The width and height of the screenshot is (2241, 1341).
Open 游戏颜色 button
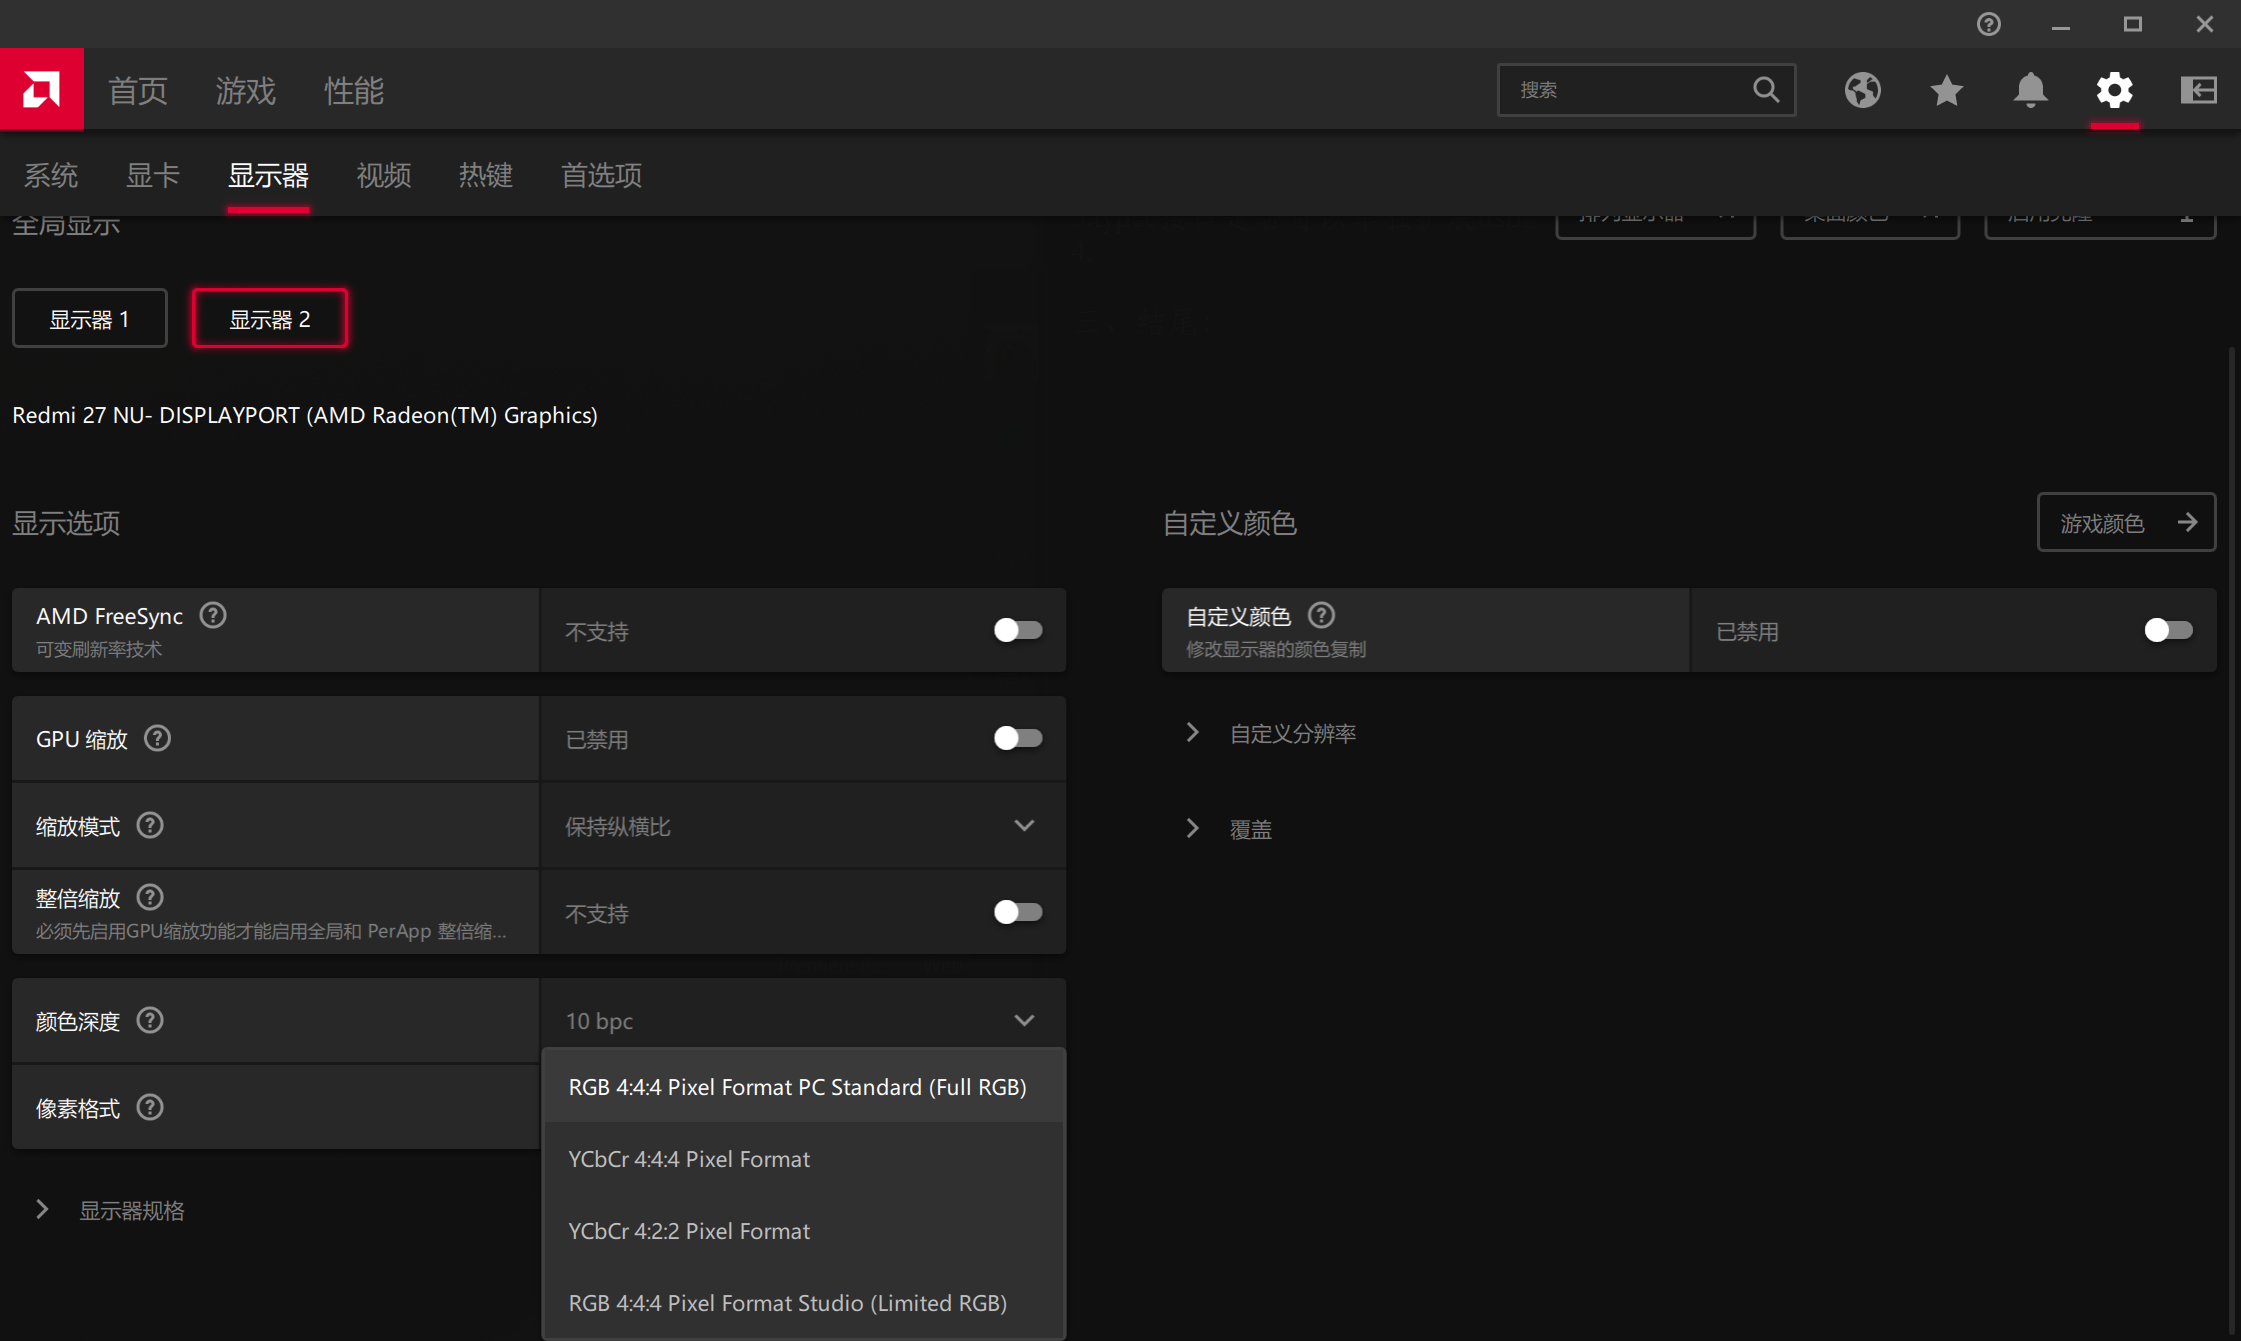pyautogui.click(x=2126, y=522)
